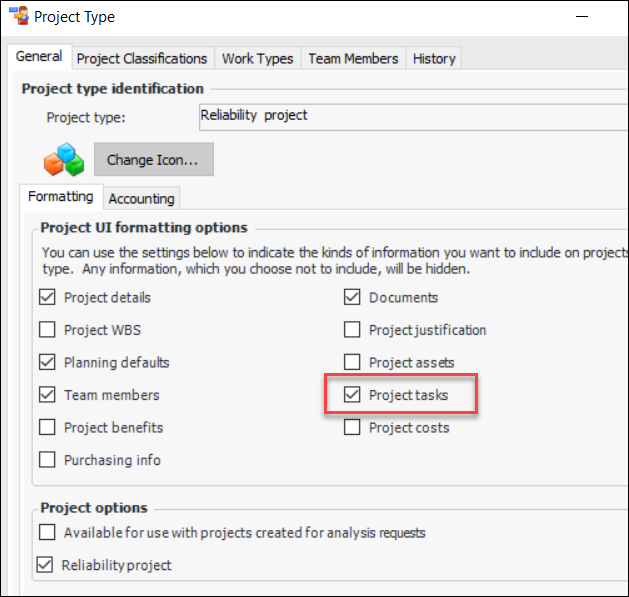Check the Project assets checkbox
This screenshot has width=629, height=597.
[x=352, y=362]
